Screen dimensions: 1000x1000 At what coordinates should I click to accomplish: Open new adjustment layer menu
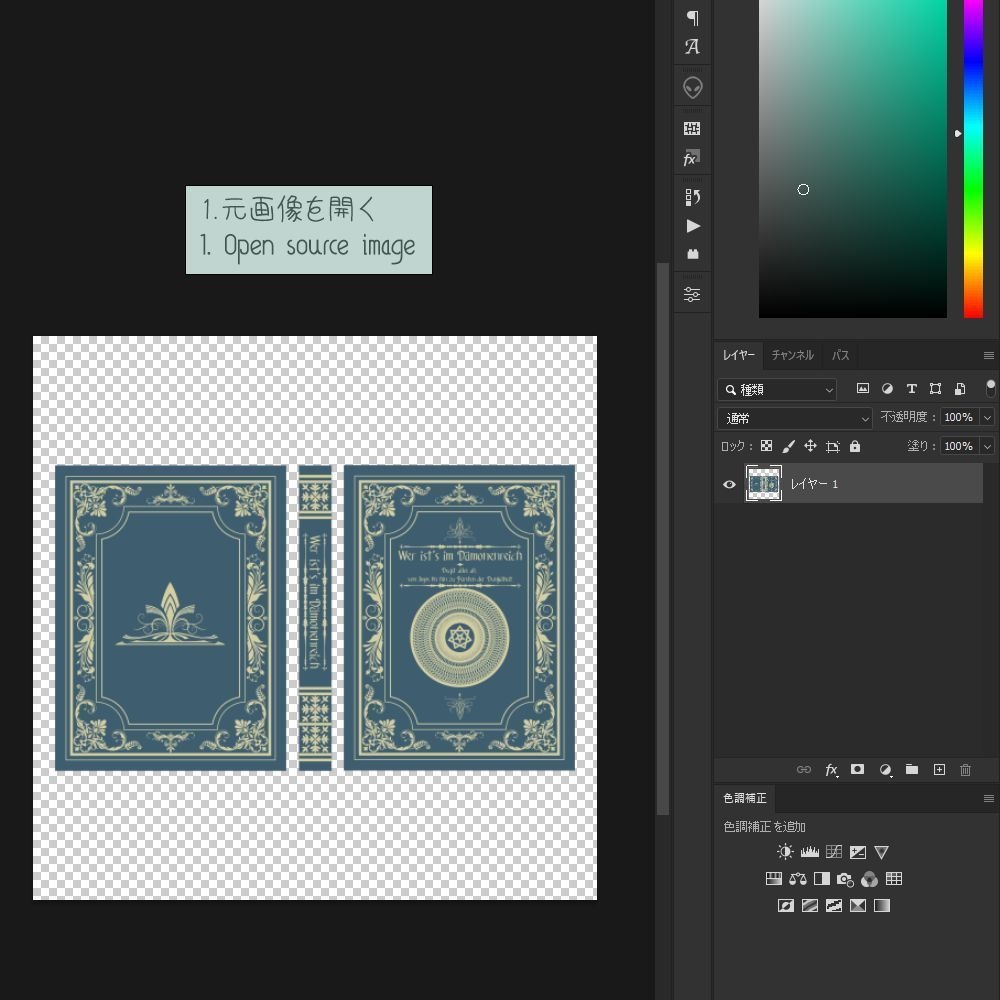[885, 770]
